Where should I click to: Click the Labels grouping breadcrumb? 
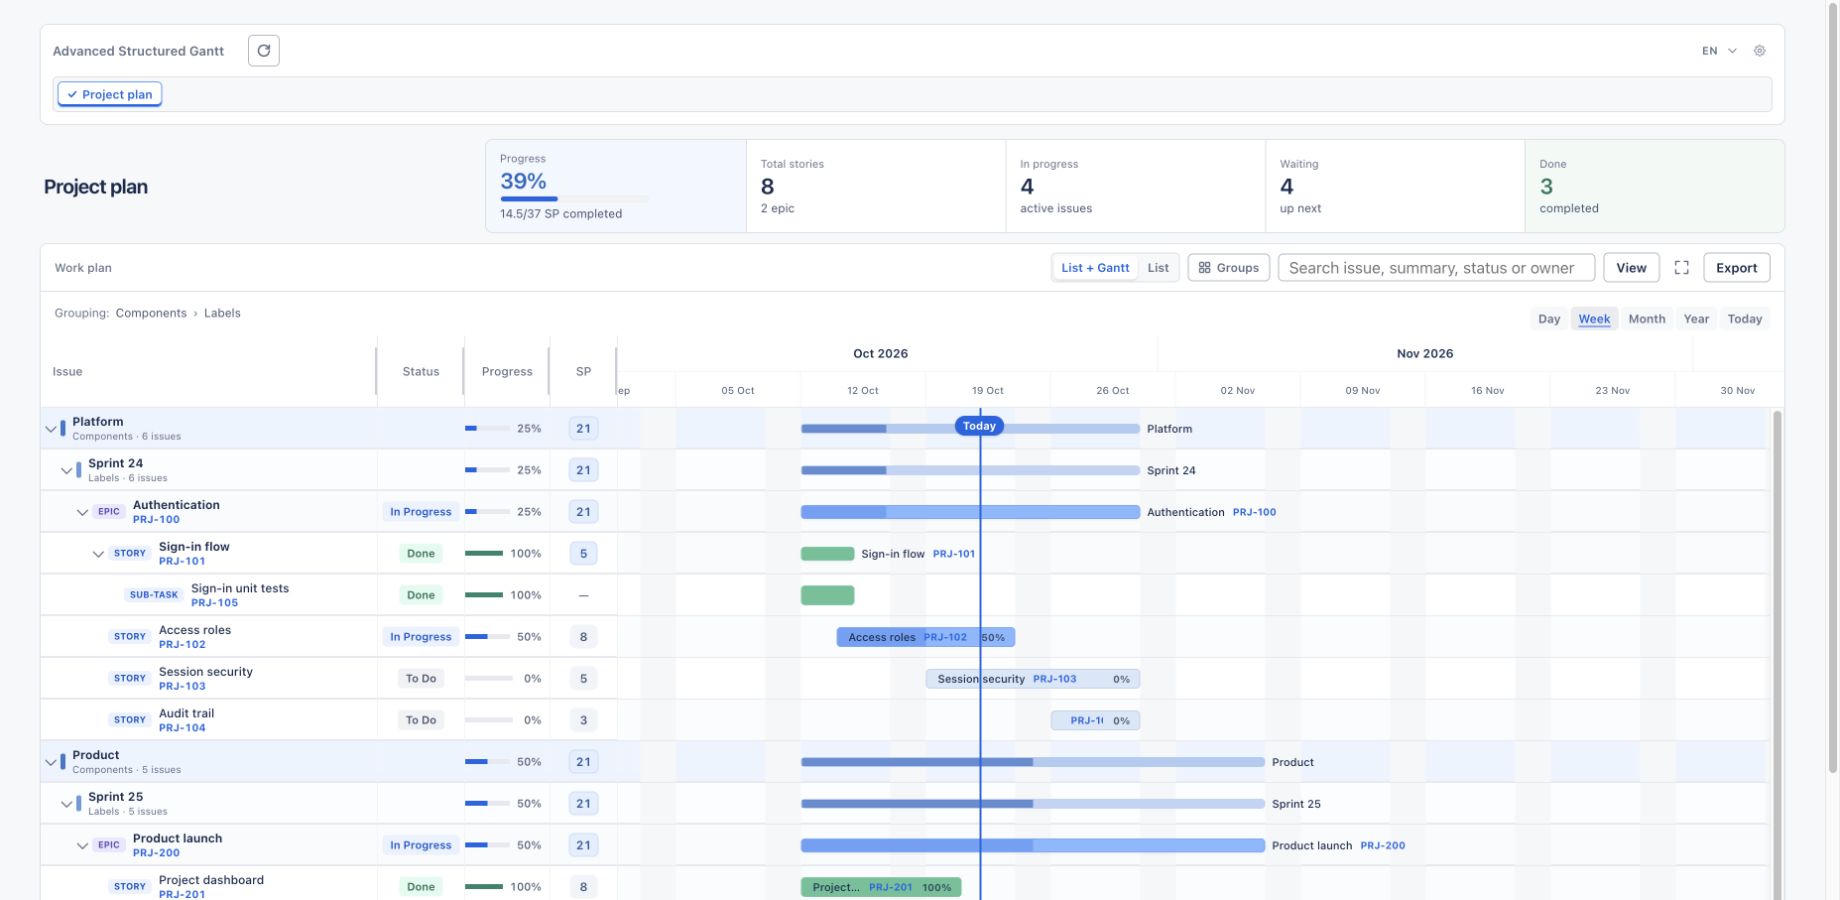pos(222,313)
